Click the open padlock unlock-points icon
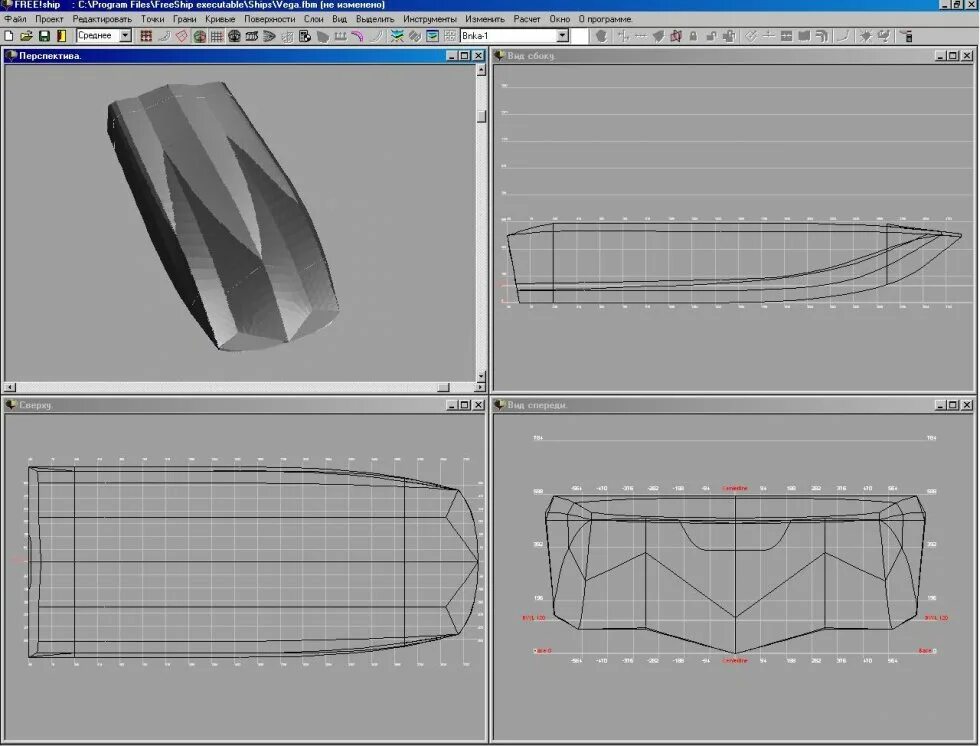Screen dimensions: 980x746 [x=711, y=36]
